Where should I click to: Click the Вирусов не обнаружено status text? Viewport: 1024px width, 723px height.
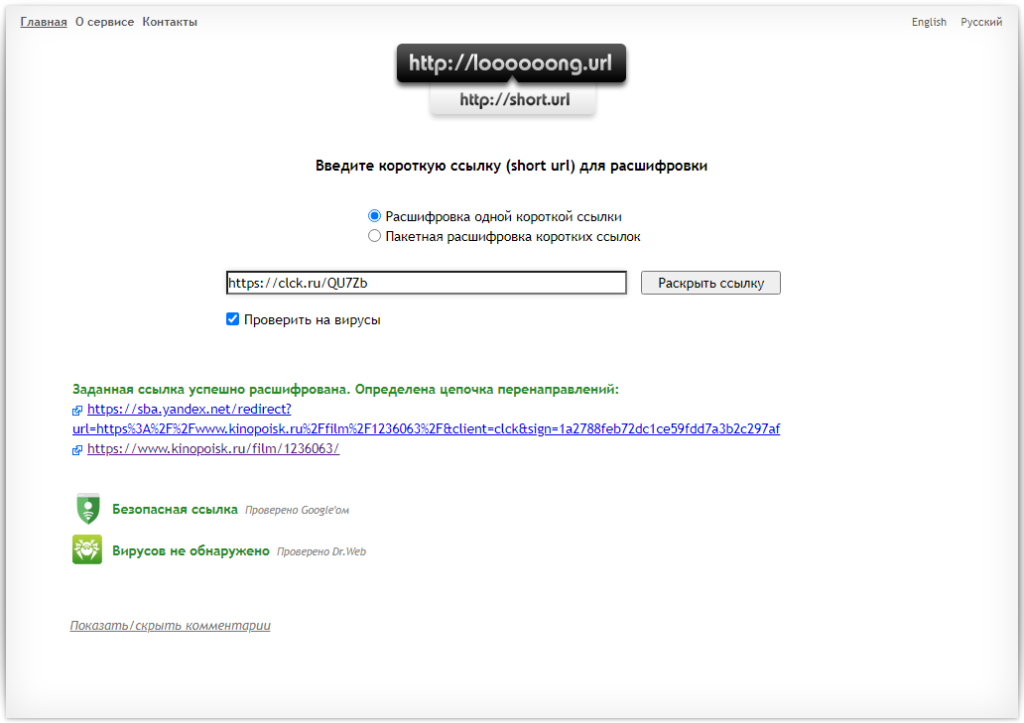click(191, 551)
